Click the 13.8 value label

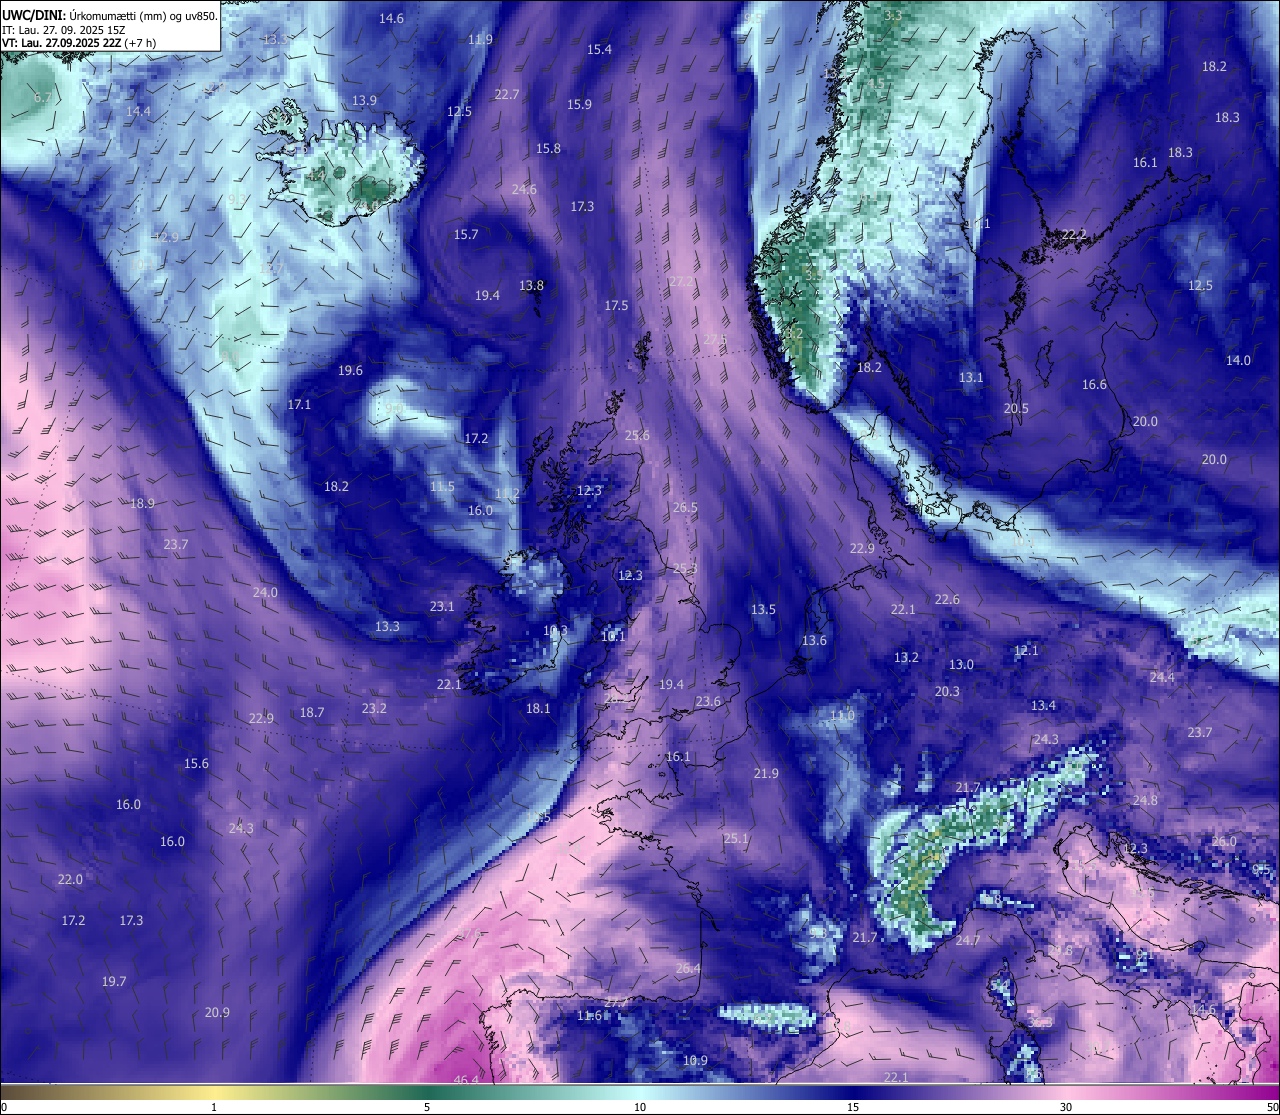coord(531,286)
